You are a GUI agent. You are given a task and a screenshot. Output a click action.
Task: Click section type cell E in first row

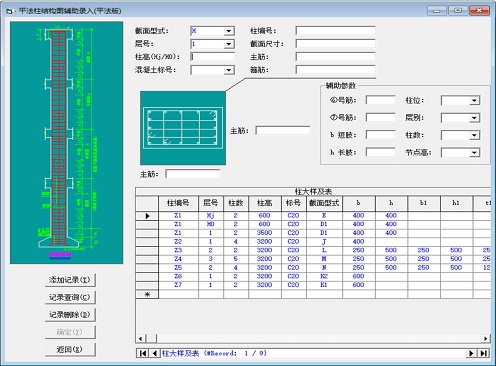(x=324, y=216)
